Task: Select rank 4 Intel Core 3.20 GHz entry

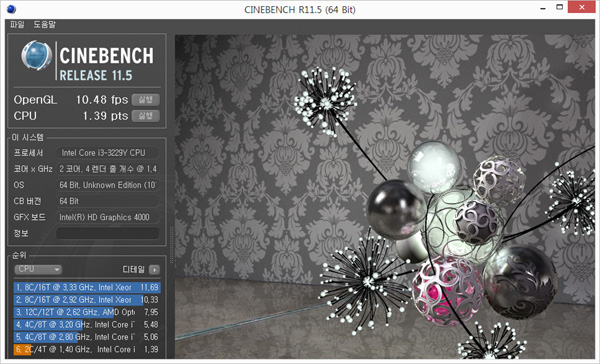Action: [x=87, y=325]
